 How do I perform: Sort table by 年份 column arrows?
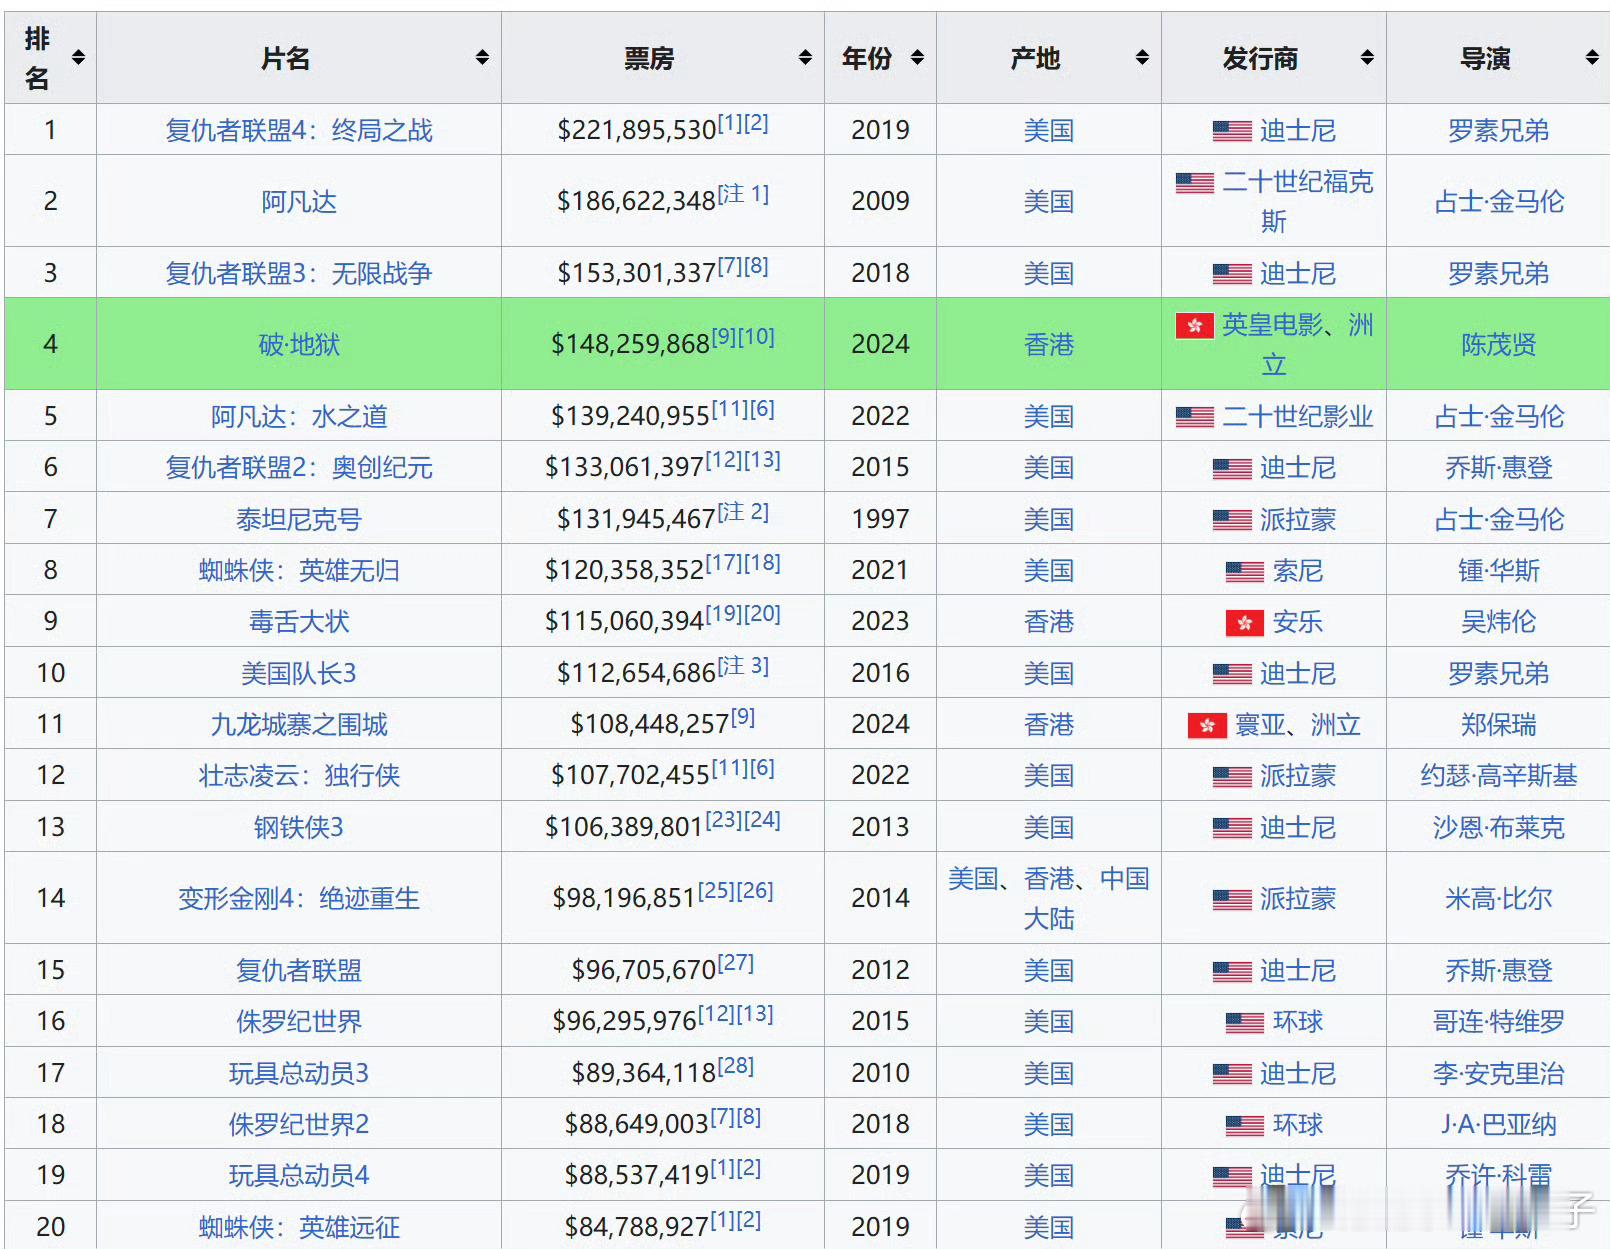click(917, 58)
